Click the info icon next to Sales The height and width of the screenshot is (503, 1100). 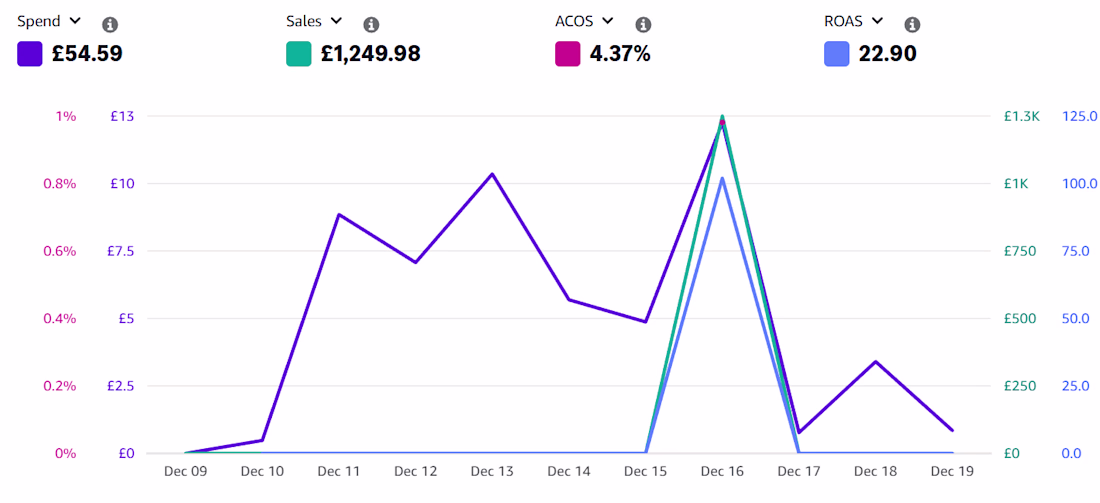[371, 25]
